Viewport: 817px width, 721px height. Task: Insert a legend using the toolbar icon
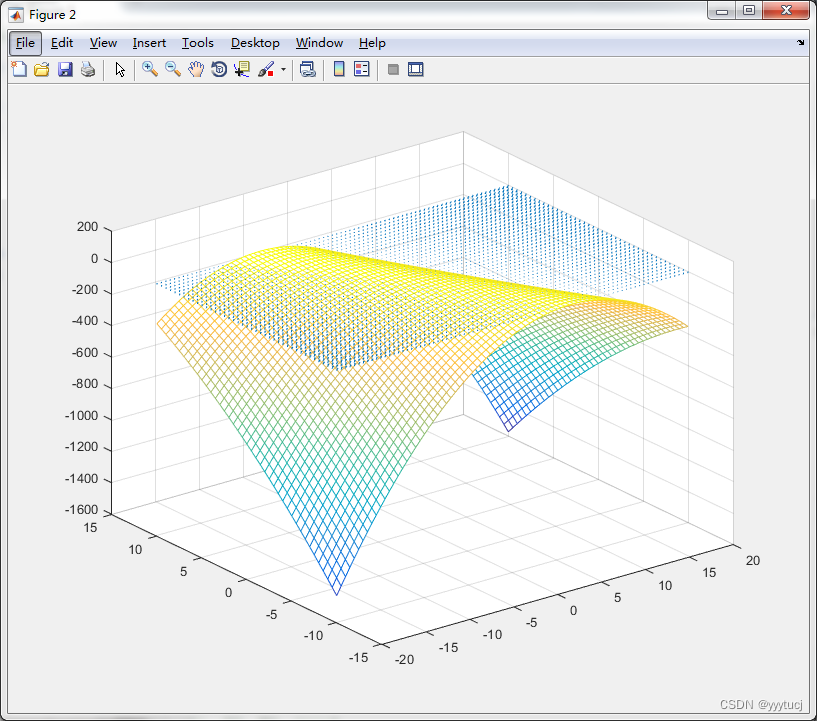pos(362,69)
